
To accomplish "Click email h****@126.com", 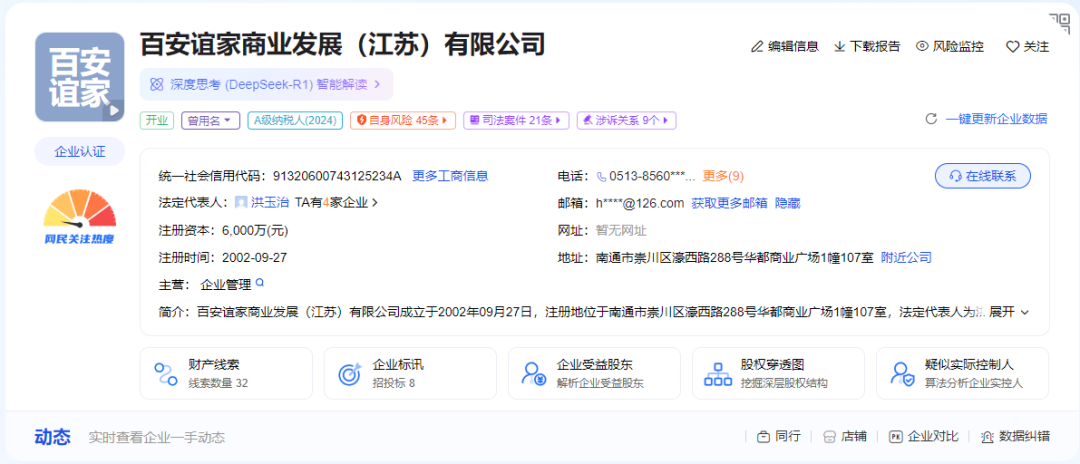I will (639, 203).
